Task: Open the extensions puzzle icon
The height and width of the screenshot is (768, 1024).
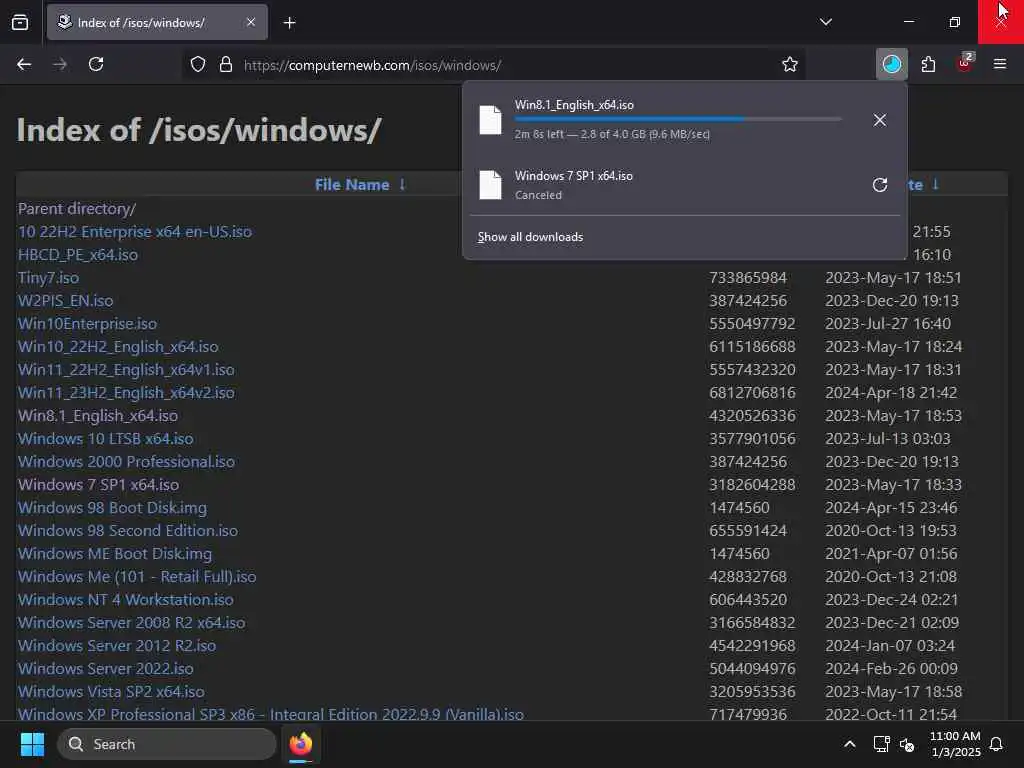Action: [x=928, y=65]
